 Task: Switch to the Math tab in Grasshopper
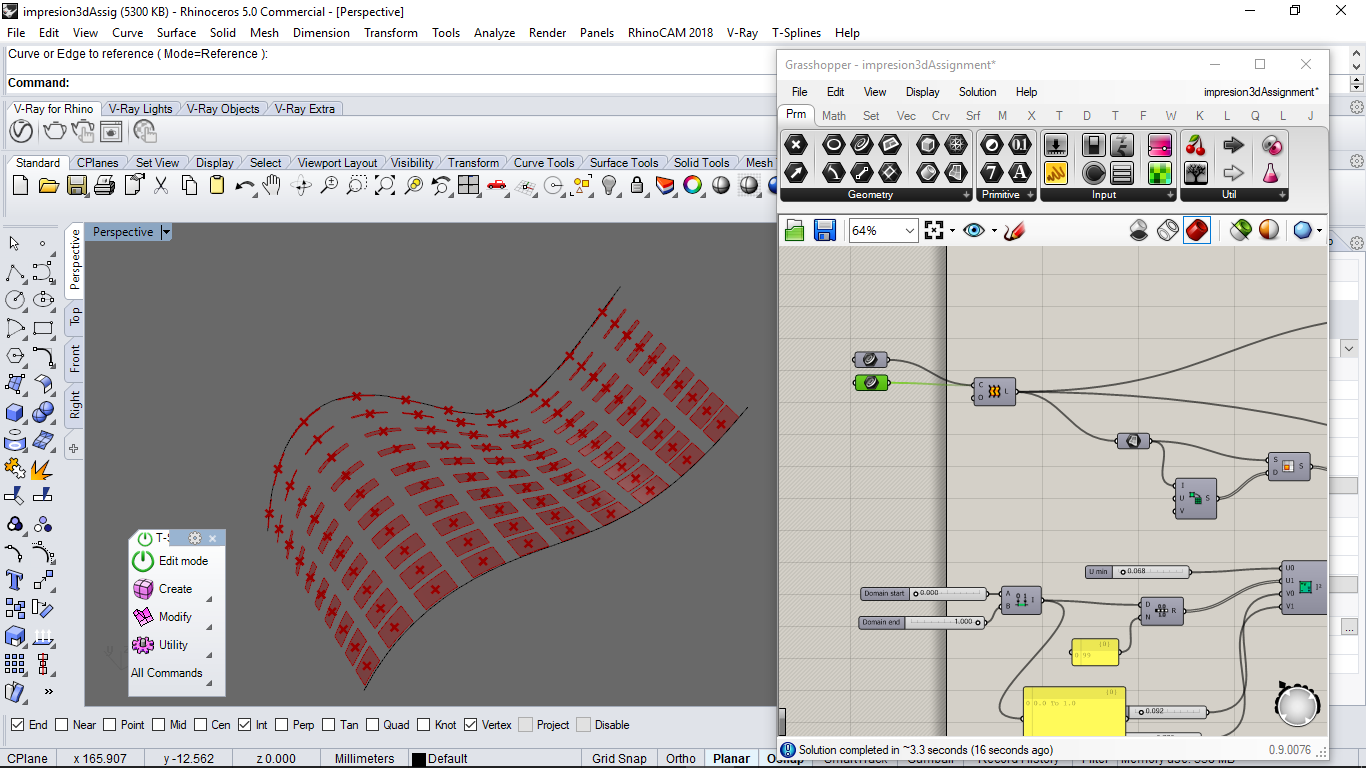[834, 115]
